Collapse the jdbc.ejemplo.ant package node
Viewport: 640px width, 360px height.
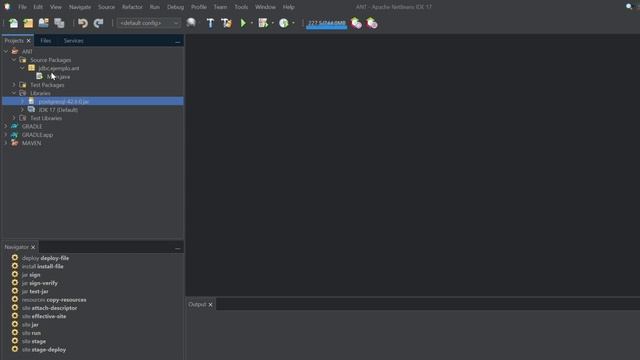click(x=22, y=68)
